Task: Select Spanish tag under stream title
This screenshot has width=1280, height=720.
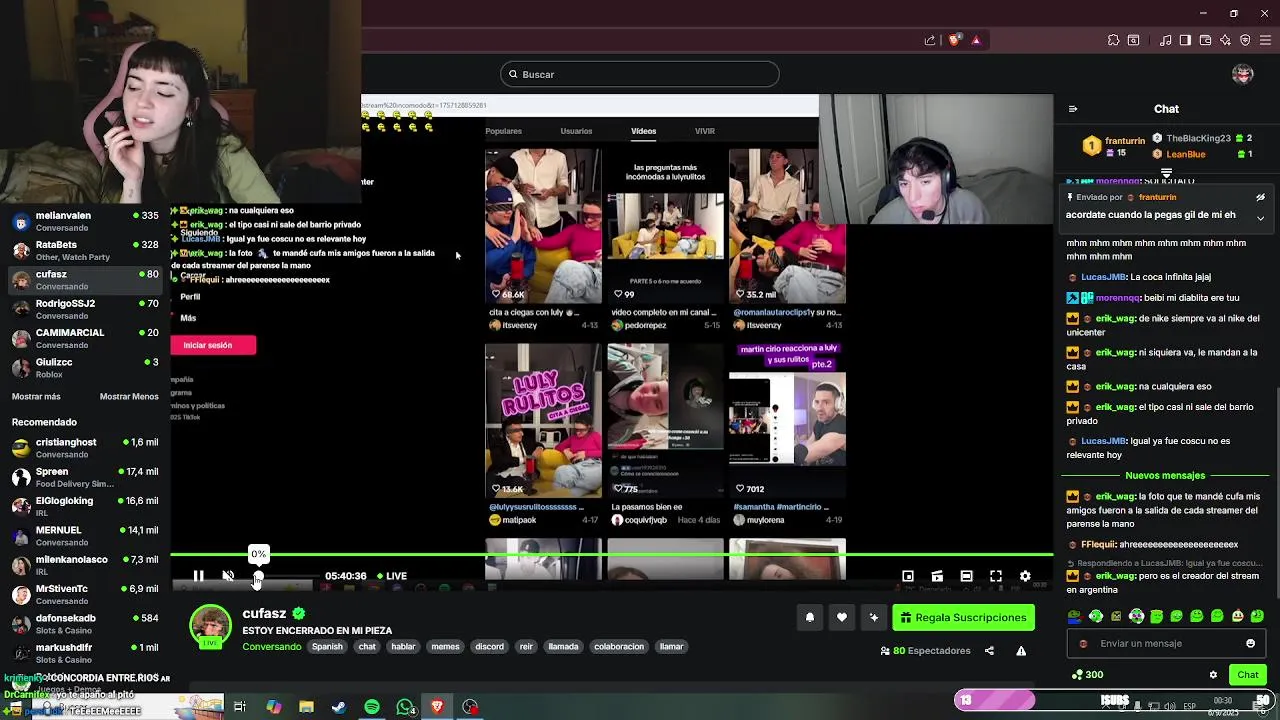Action: (327, 647)
